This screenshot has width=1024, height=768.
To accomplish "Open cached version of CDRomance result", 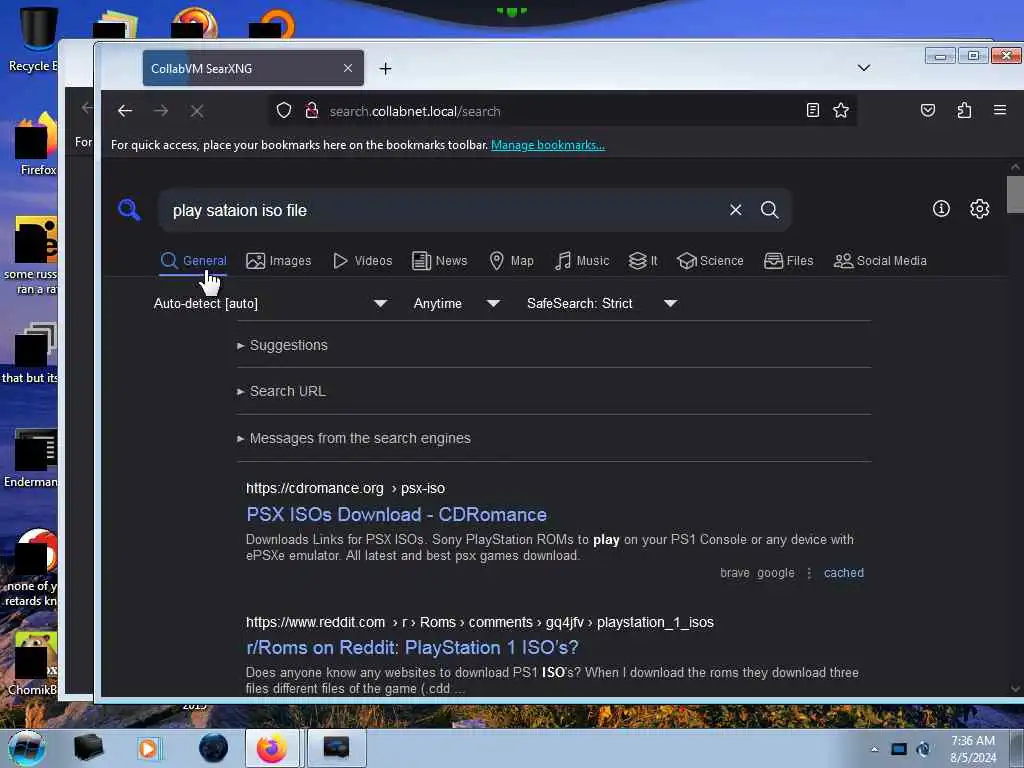I will 844,573.
